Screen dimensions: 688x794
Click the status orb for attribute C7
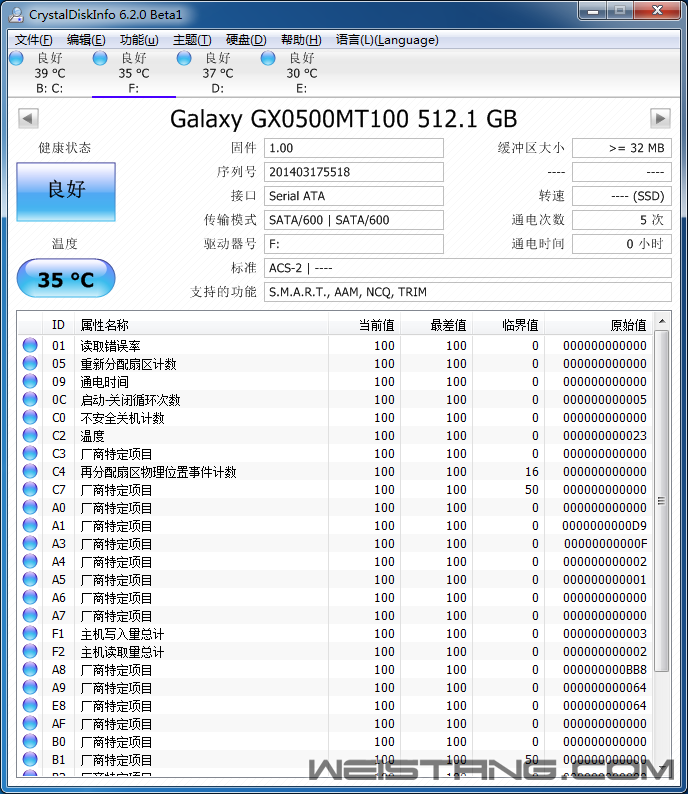pos(30,489)
